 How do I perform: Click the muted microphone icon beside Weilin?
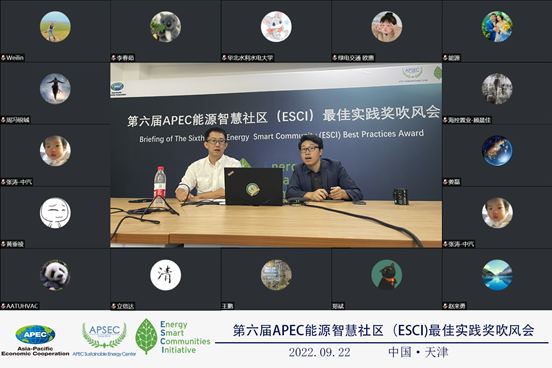click(x=3, y=58)
